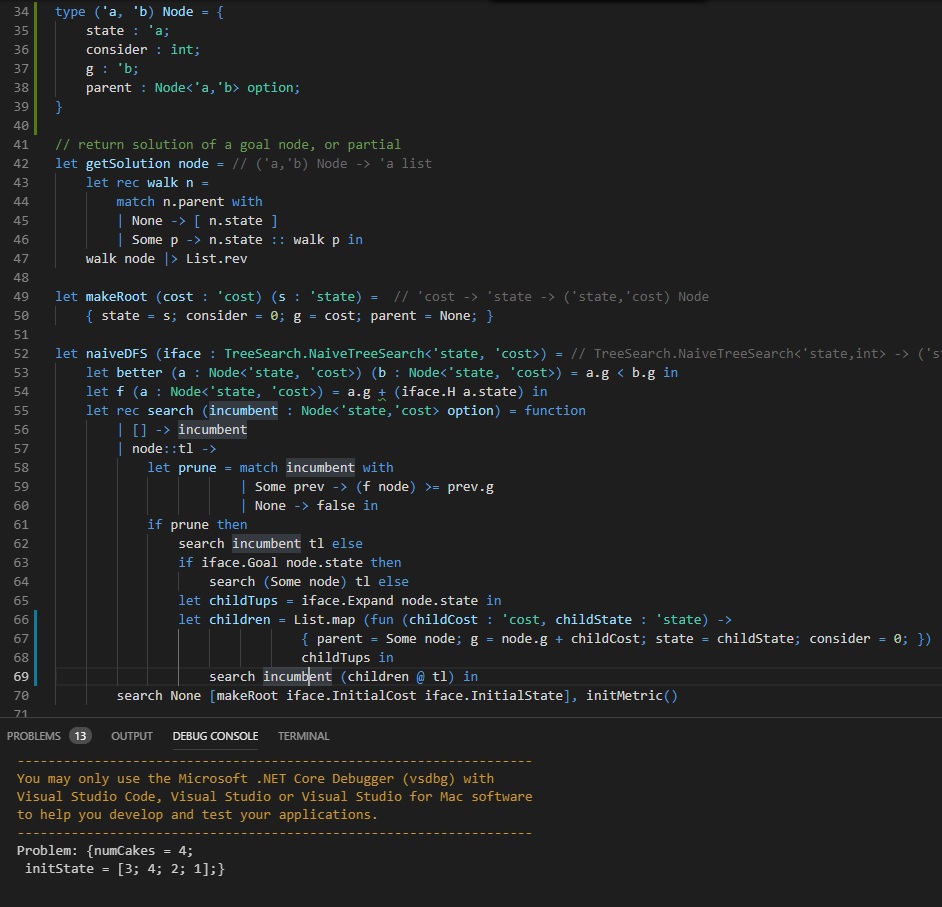Click the naiveDFS function name
Image resolution: width=942 pixels, height=907 pixels.
[x=116, y=354]
